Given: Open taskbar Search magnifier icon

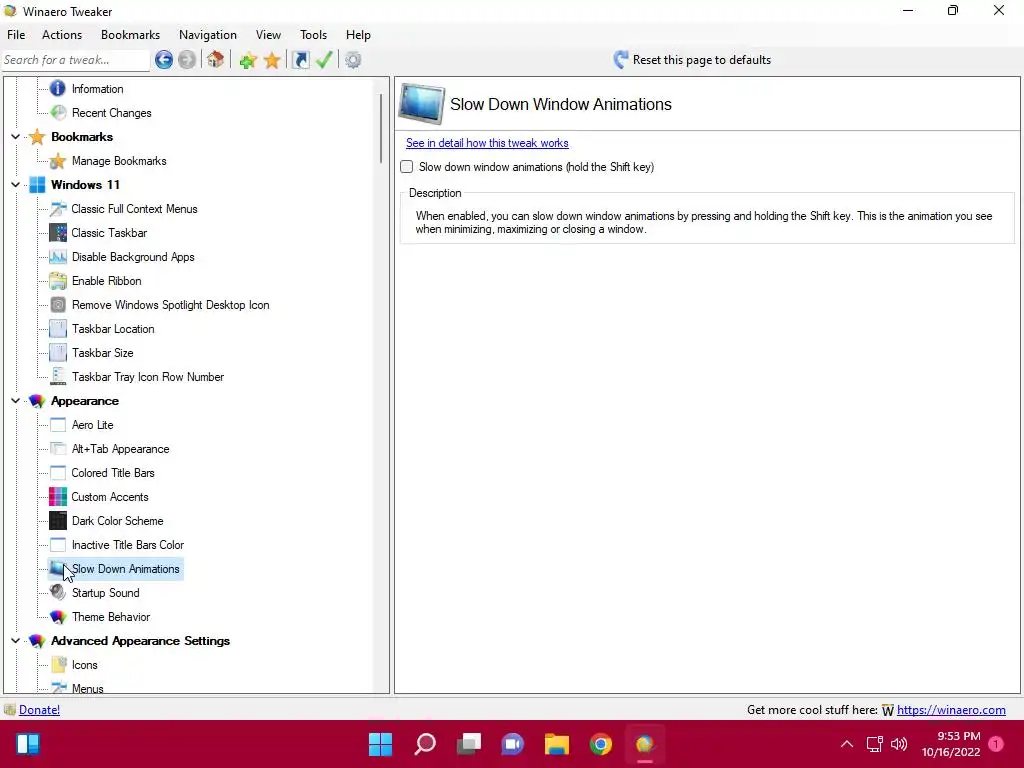Looking at the screenshot, I should point(425,744).
